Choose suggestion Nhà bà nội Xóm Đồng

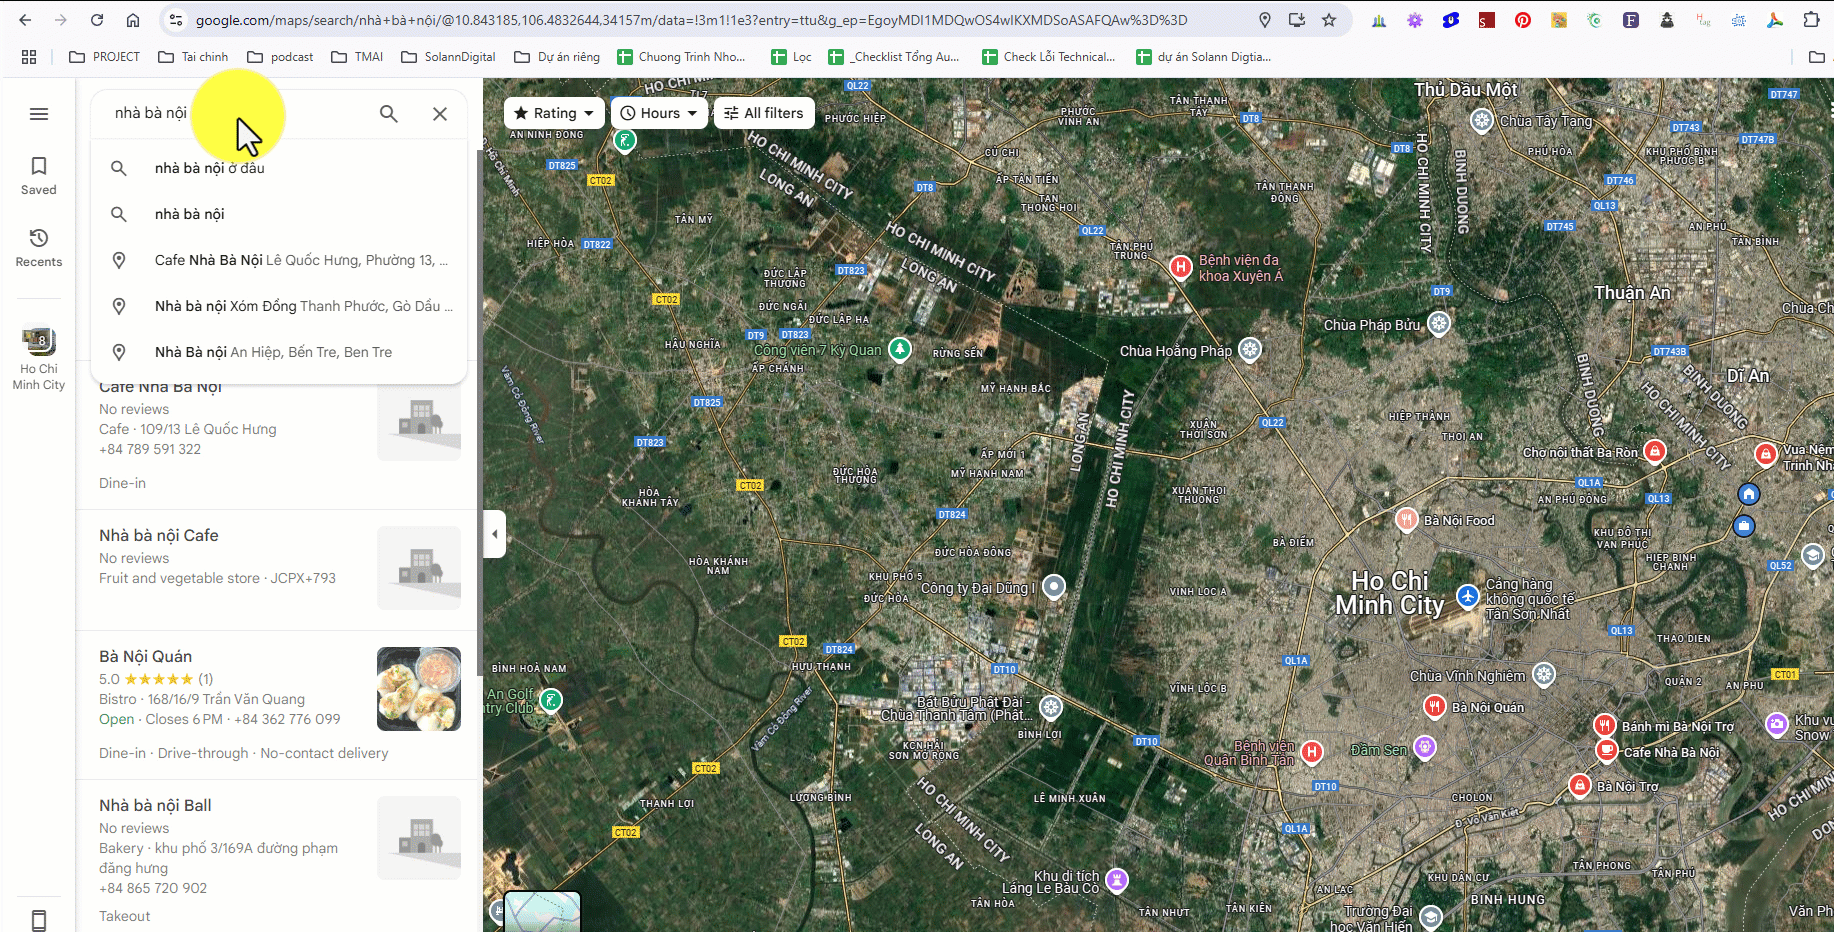point(278,306)
